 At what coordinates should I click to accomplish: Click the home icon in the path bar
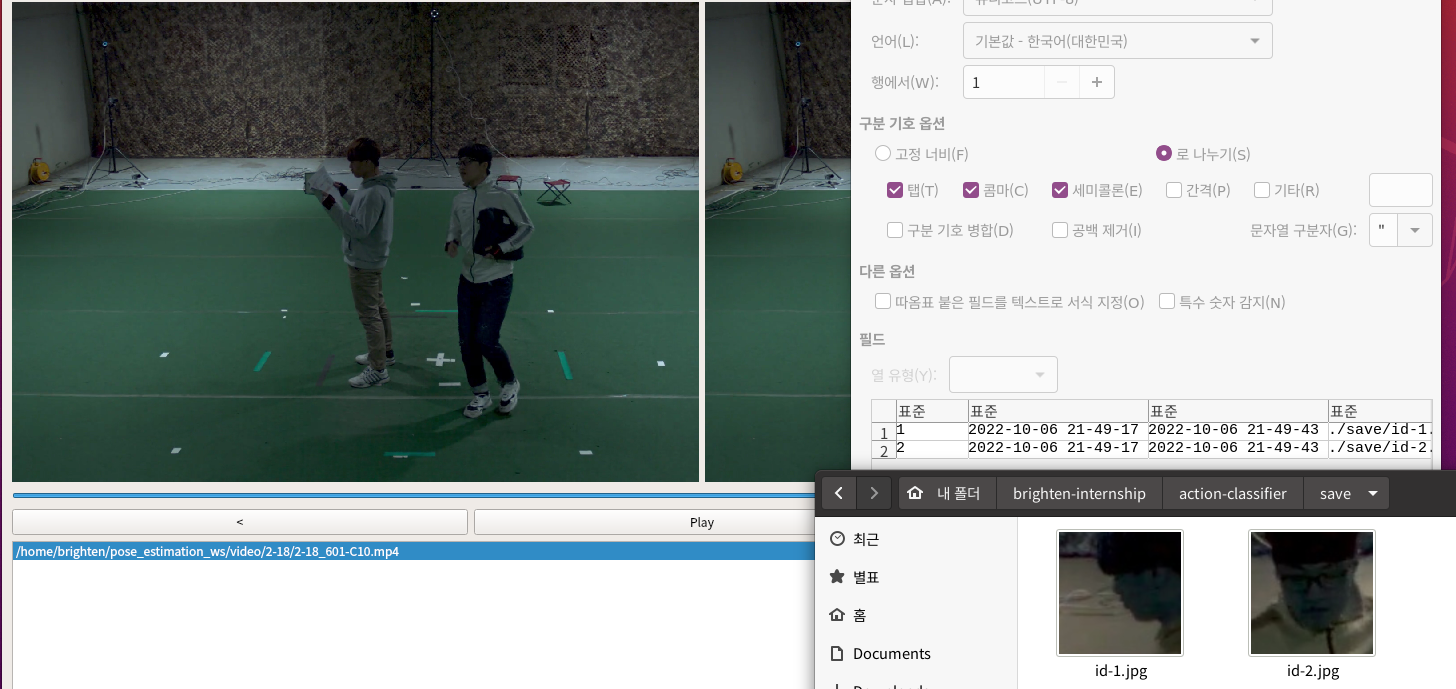(x=914, y=493)
